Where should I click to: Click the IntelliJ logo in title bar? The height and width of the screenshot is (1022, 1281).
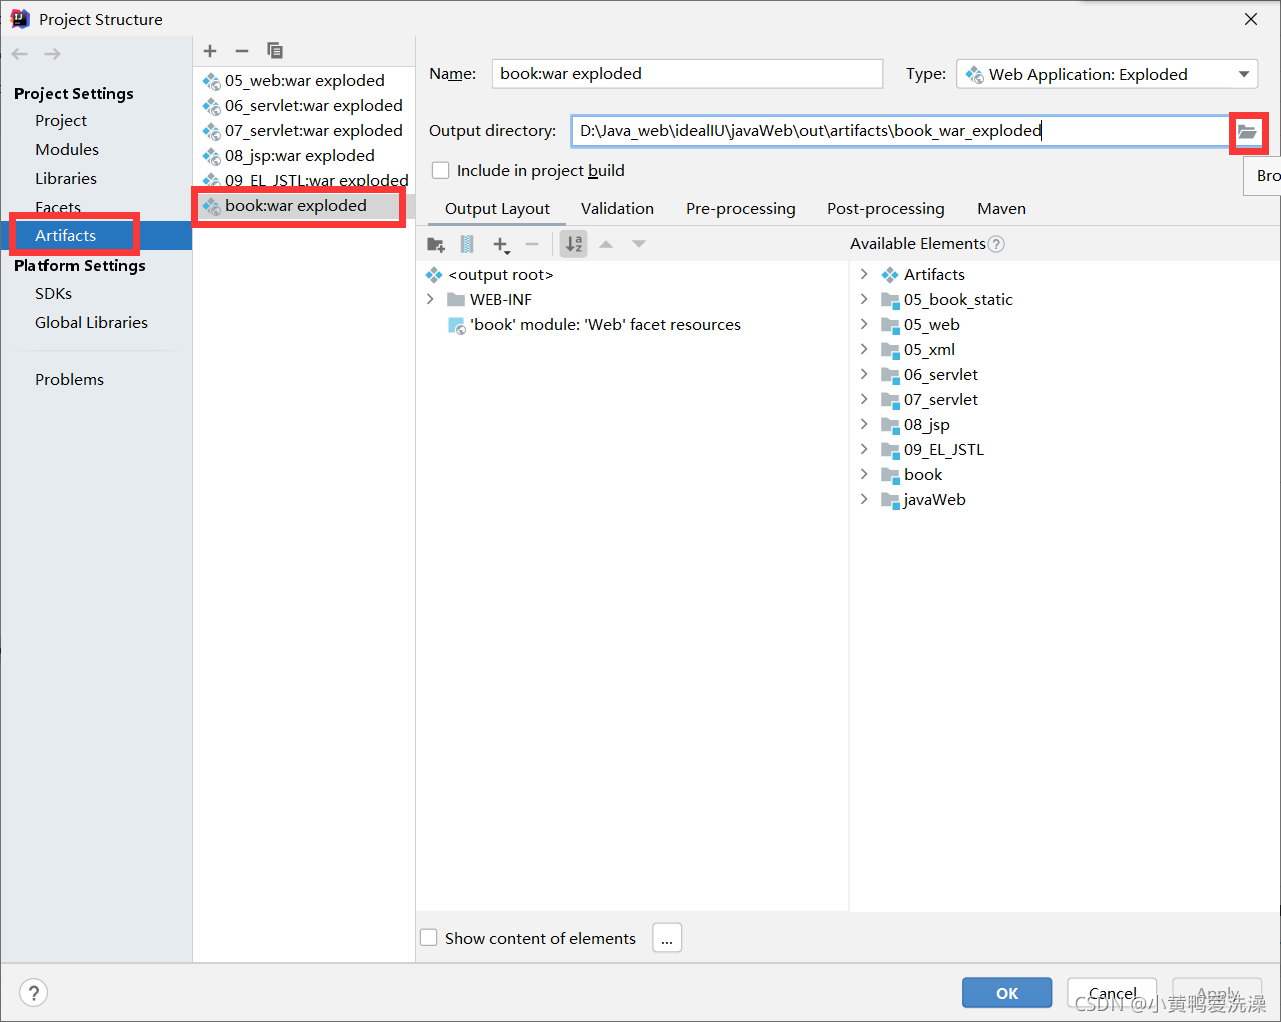(x=20, y=19)
